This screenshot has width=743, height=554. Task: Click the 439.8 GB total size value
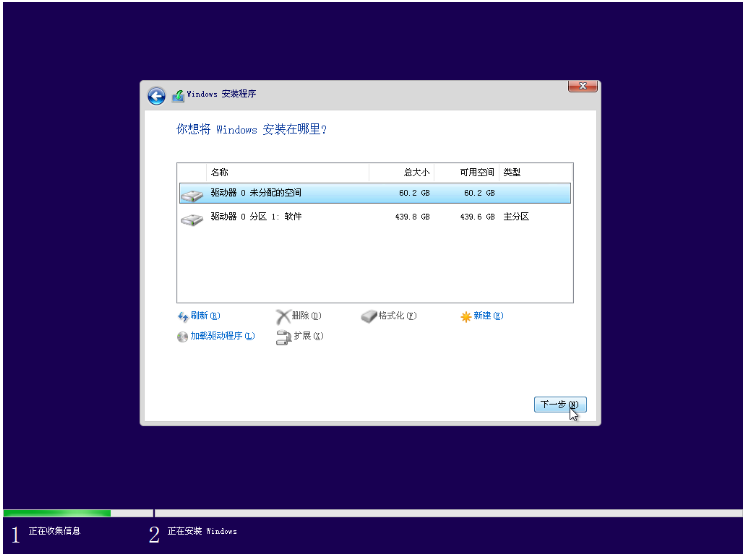[x=412, y=217]
